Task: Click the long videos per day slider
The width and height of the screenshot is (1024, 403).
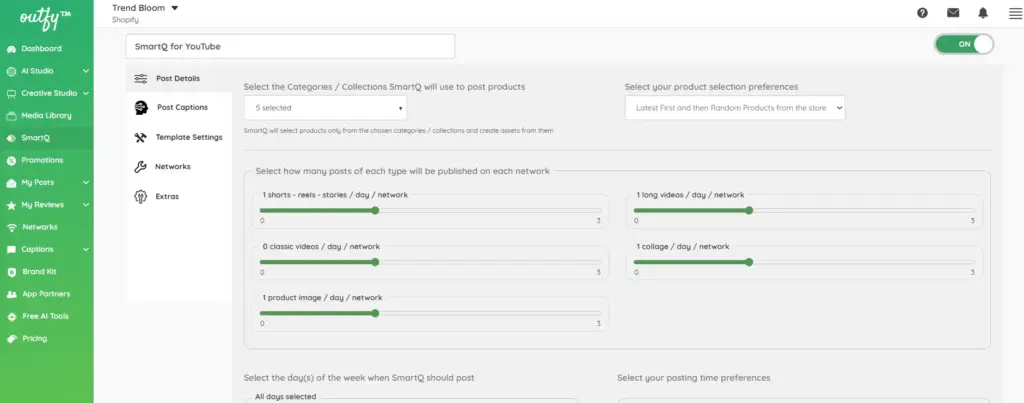Action: pyautogui.click(x=804, y=210)
